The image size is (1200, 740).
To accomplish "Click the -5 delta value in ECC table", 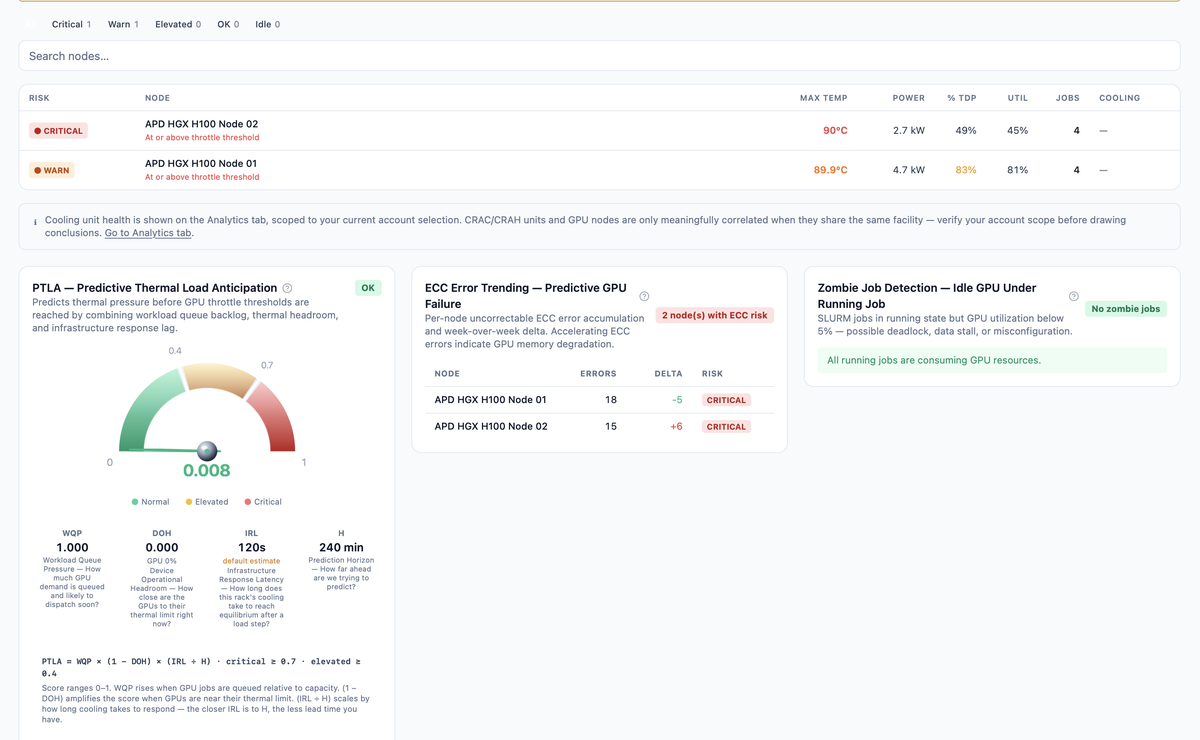I will 677,400.
